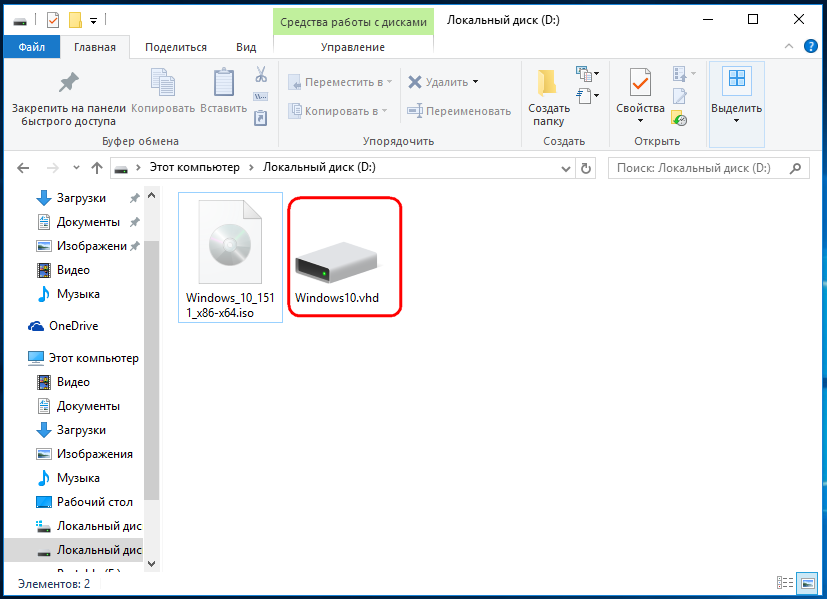Open Customize Quick Access Toolbar dropdown
Image resolution: width=827 pixels, height=599 pixels.
93,21
